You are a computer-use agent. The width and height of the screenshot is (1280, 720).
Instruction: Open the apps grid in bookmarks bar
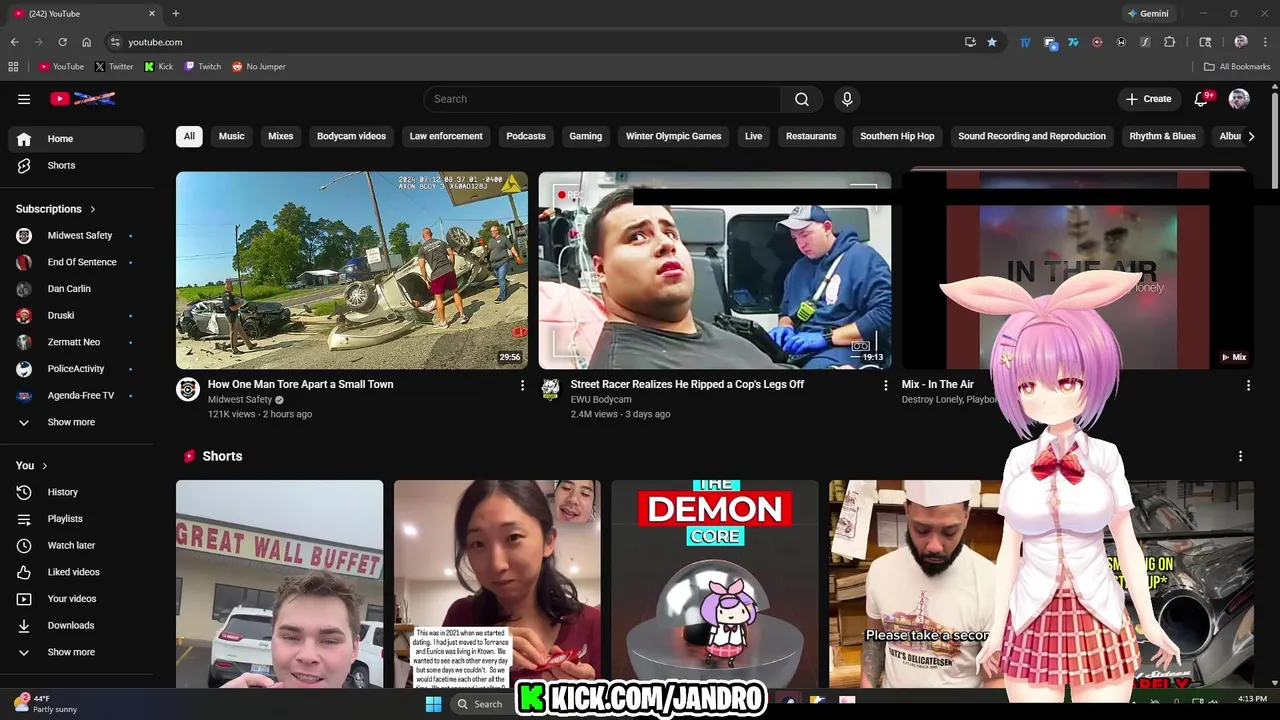pyautogui.click(x=13, y=67)
